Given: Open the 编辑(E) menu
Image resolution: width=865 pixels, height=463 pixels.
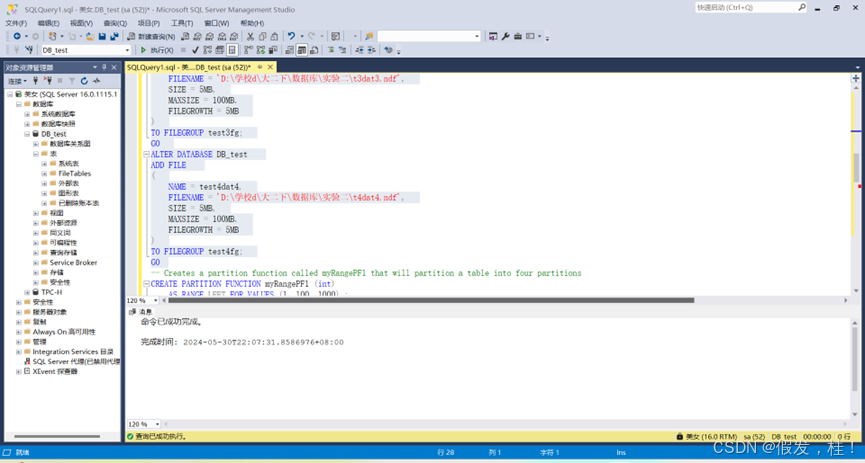Looking at the screenshot, I should point(49,23).
